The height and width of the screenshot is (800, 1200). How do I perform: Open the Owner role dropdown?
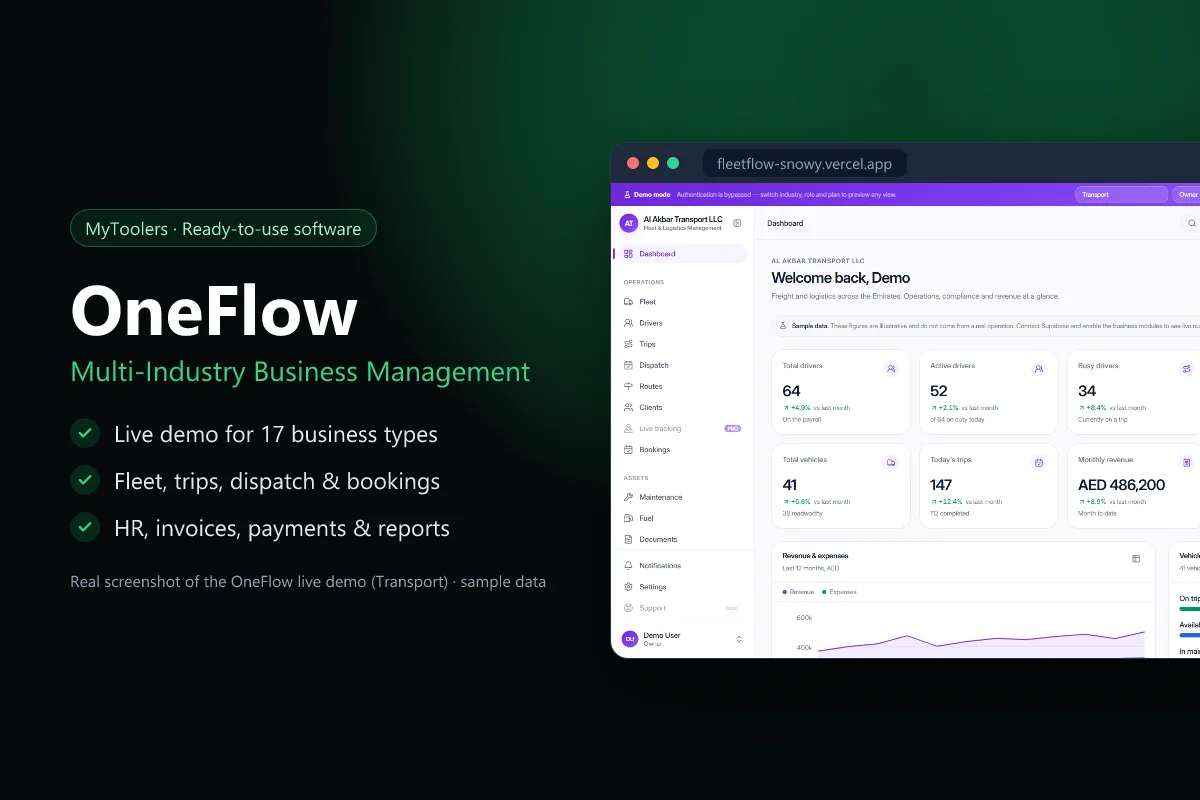pyautogui.click(x=1187, y=195)
